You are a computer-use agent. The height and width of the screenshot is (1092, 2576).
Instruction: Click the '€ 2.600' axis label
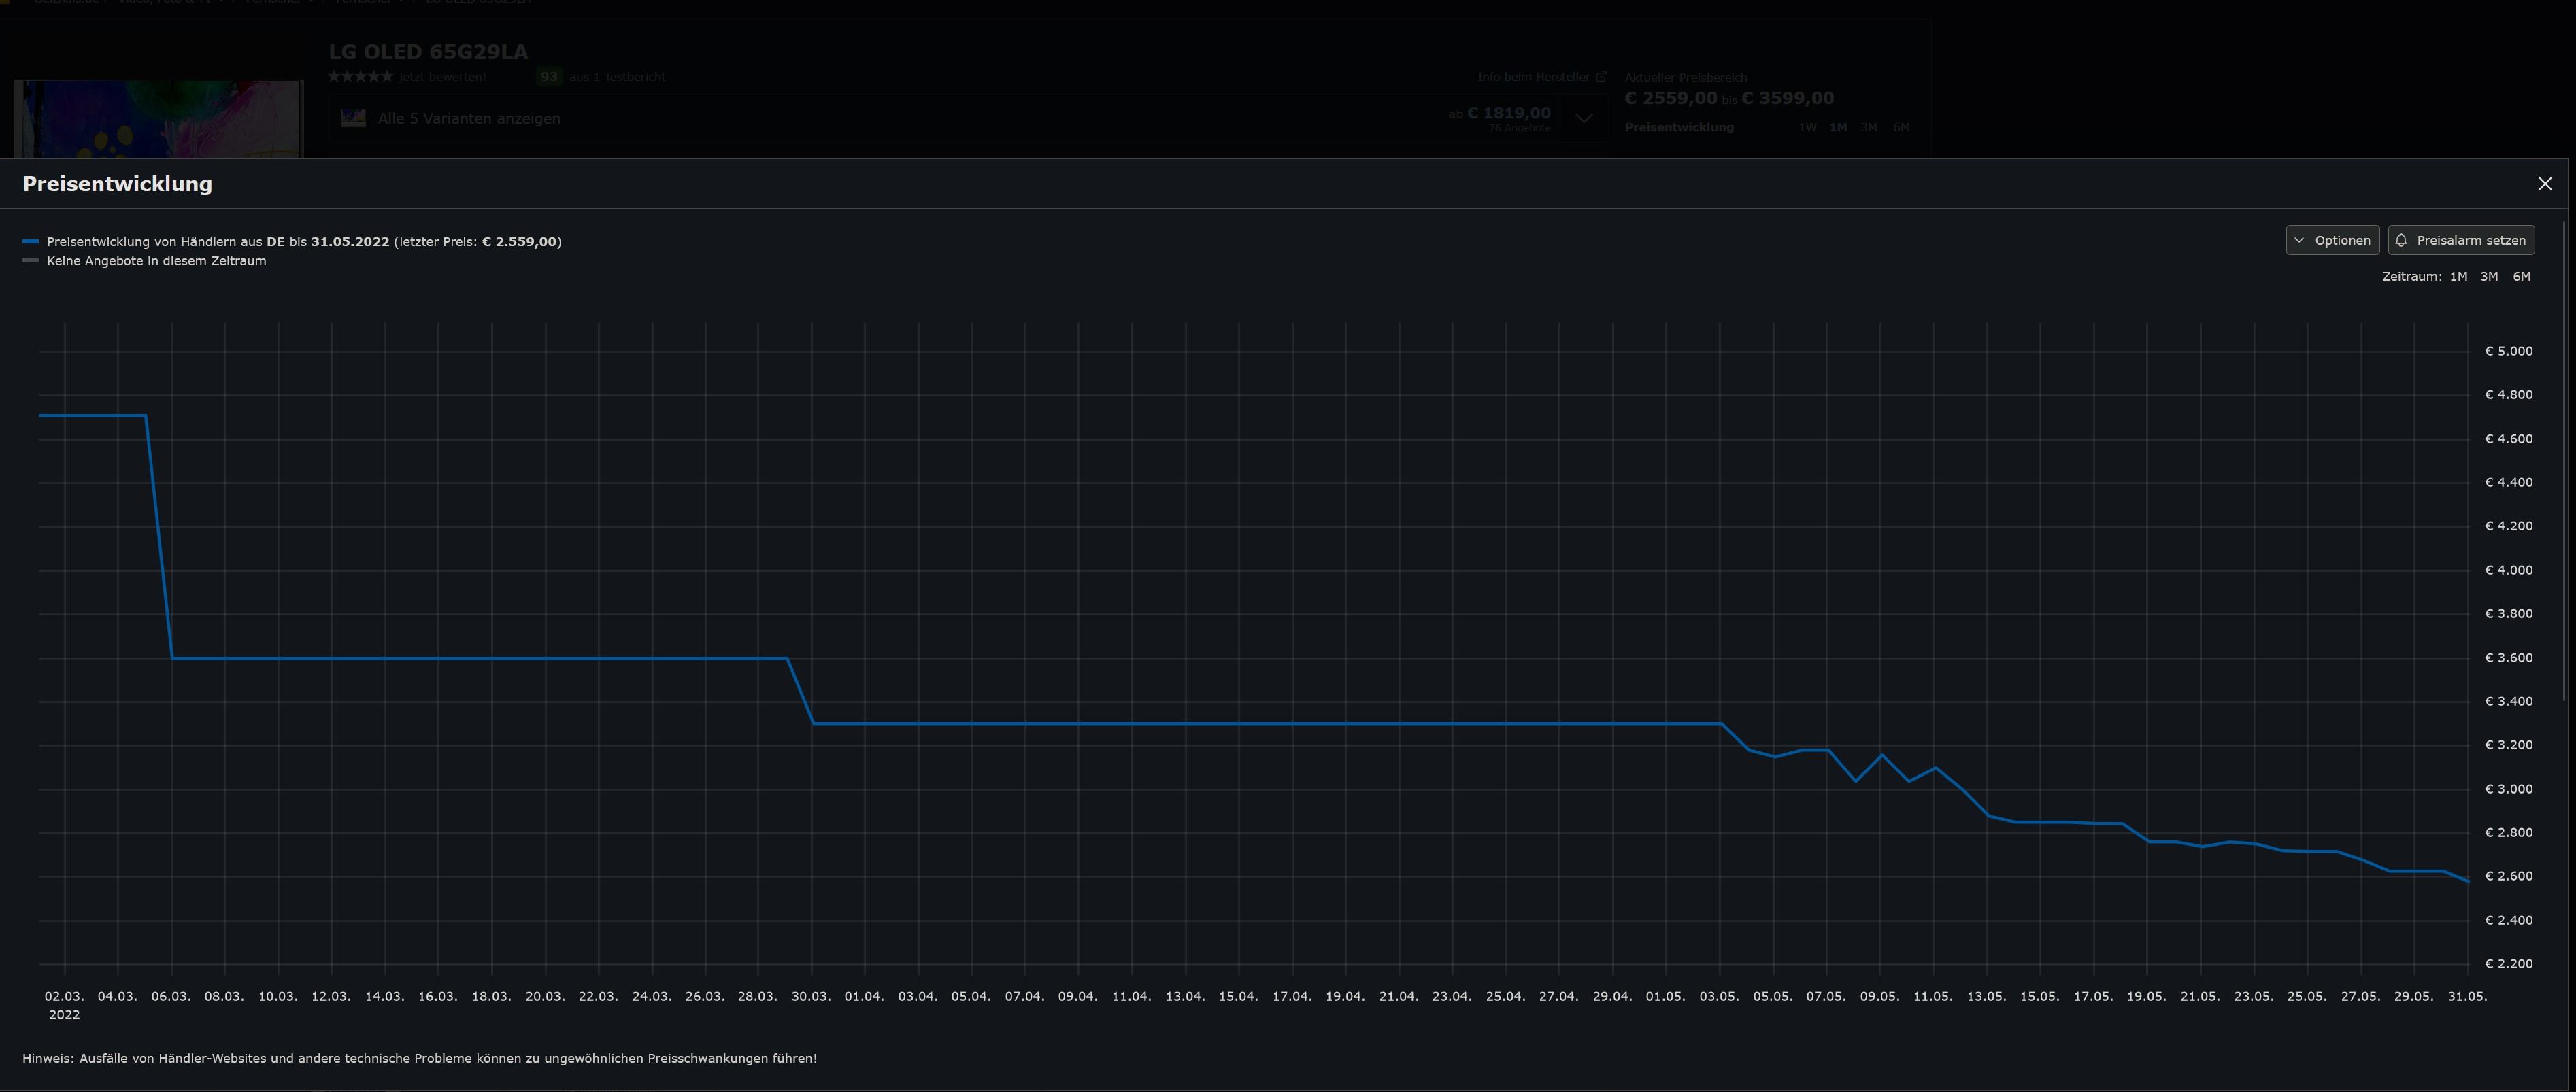click(x=2508, y=876)
